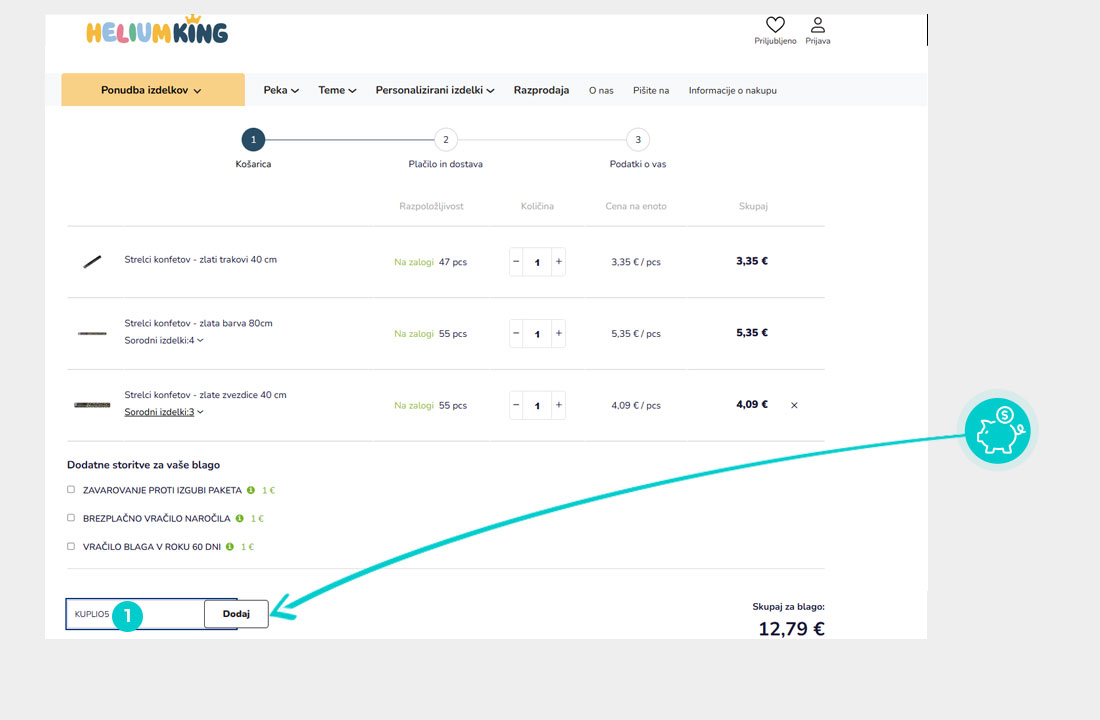Increase quantity of zlati trakovi 40 cm
Viewport: 1100px width, 720px height.
pos(558,262)
